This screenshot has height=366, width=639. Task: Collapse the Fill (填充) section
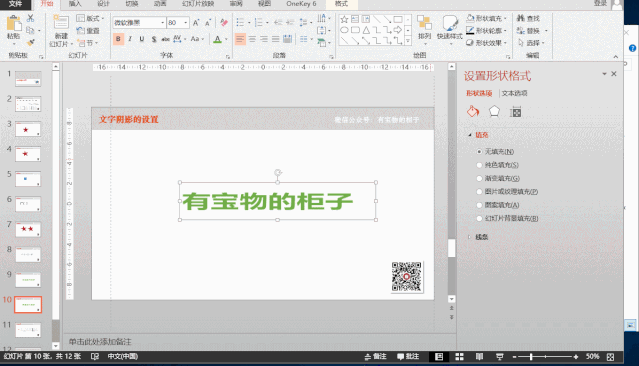click(470, 135)
